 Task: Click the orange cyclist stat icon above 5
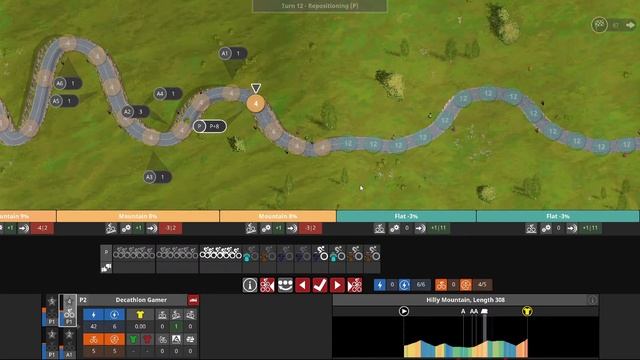pyautogui.click(x=93, y=340)
